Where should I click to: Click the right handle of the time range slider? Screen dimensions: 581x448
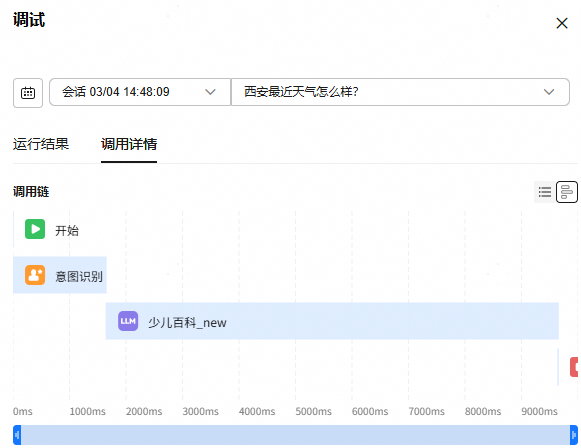574,435
